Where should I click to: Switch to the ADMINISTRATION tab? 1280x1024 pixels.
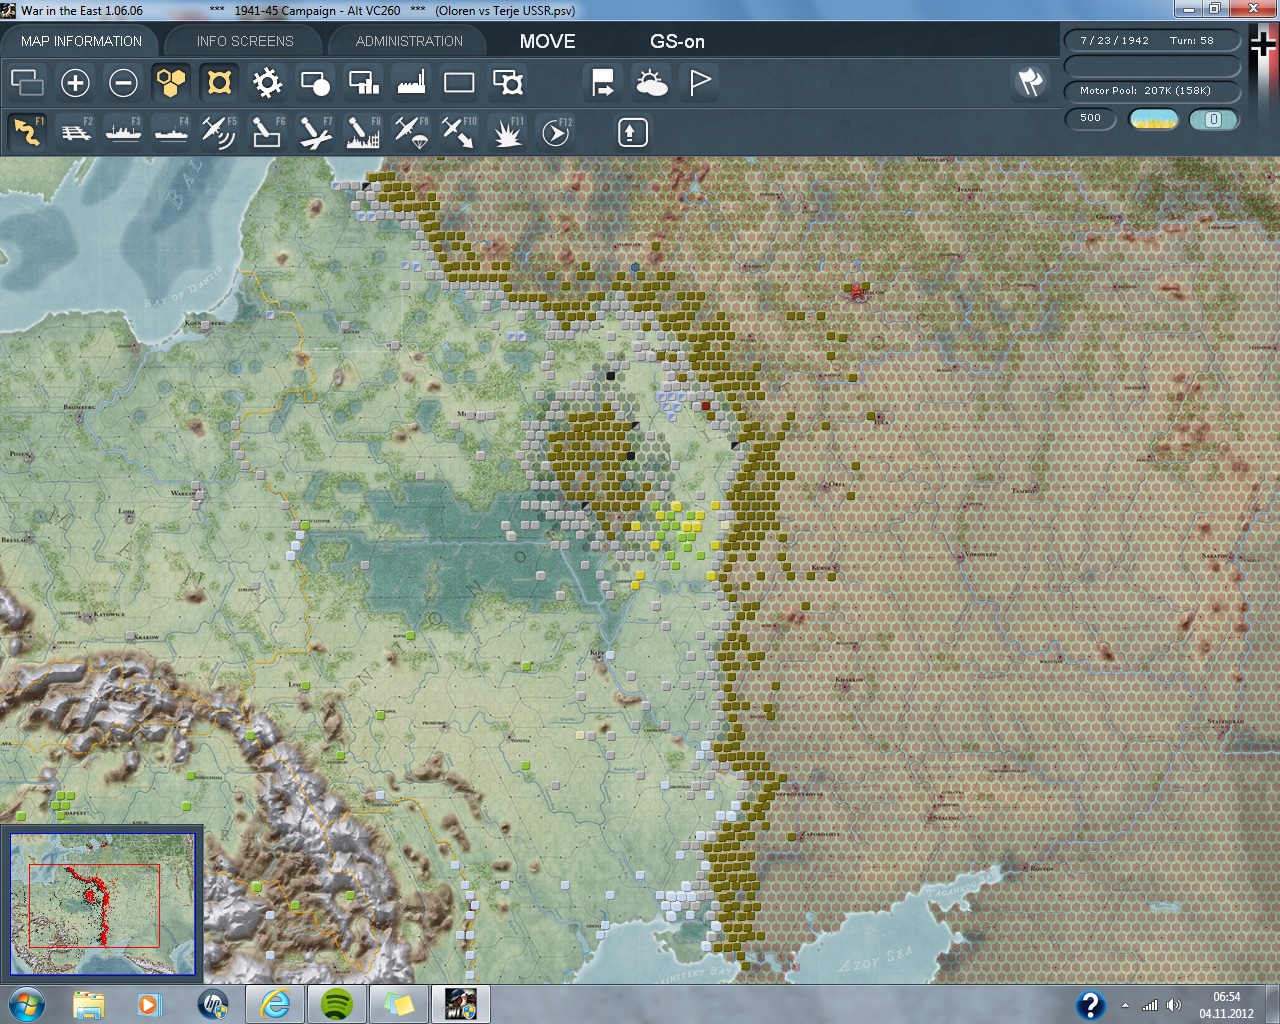pos(409,41)
